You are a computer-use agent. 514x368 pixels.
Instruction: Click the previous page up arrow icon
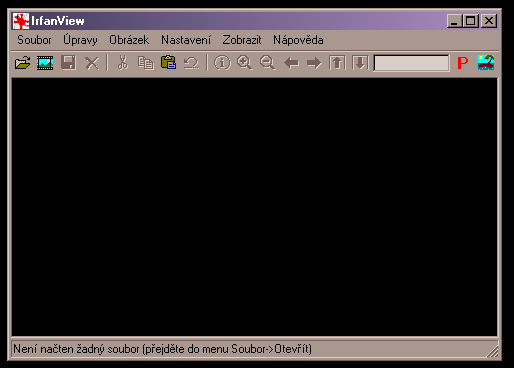pyautogui.click(x=337, y=63)
